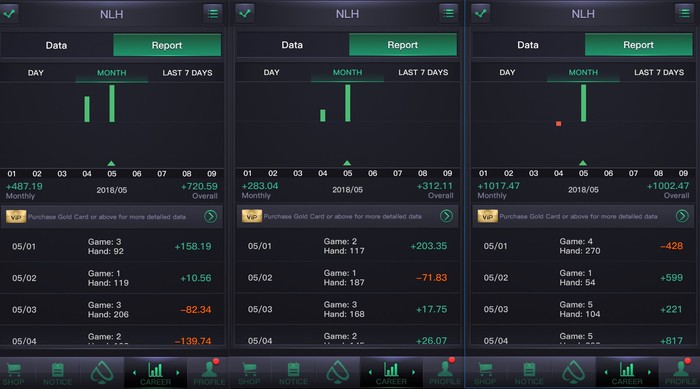This screenshot has width=700, height=389.
Task: Tap the month triangle marker in middle chart
Action: [347, 163]
